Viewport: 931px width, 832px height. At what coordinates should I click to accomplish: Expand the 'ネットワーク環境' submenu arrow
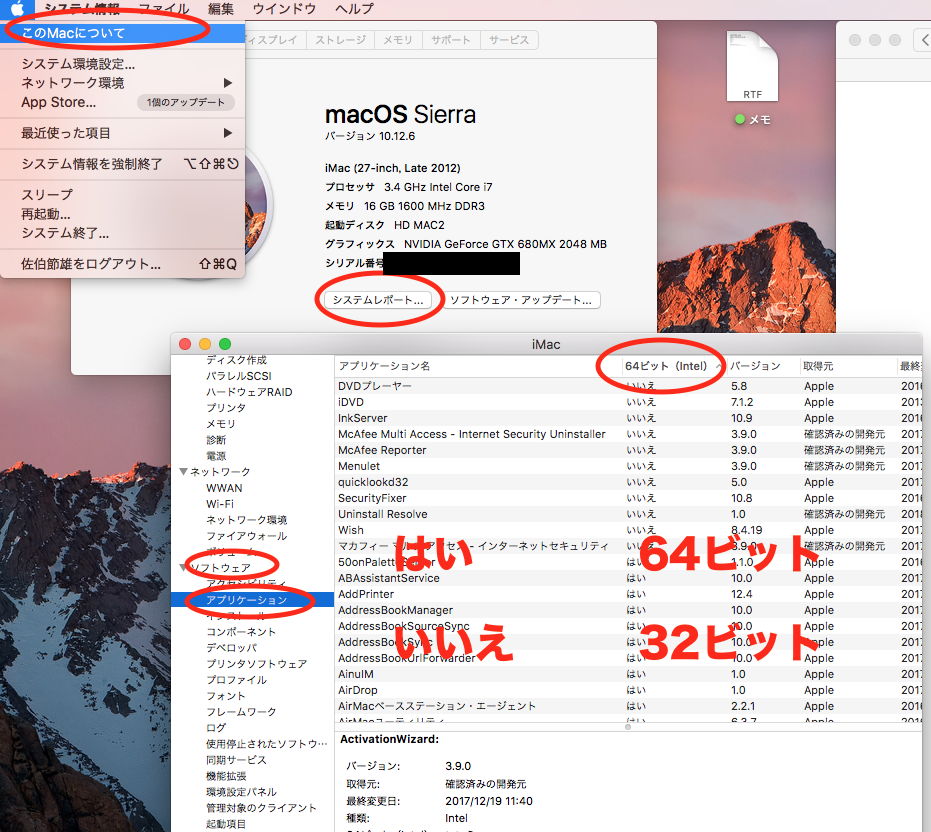point(227,83)
